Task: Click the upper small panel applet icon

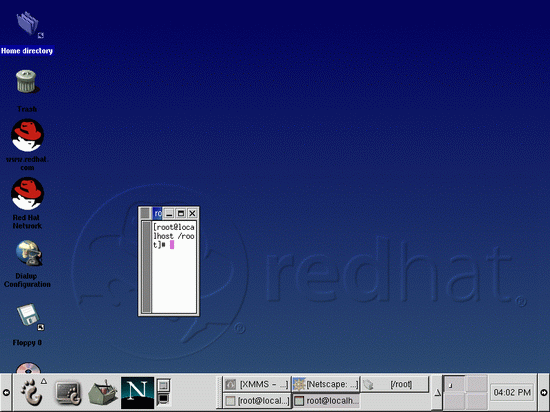Action: point(163,385)
